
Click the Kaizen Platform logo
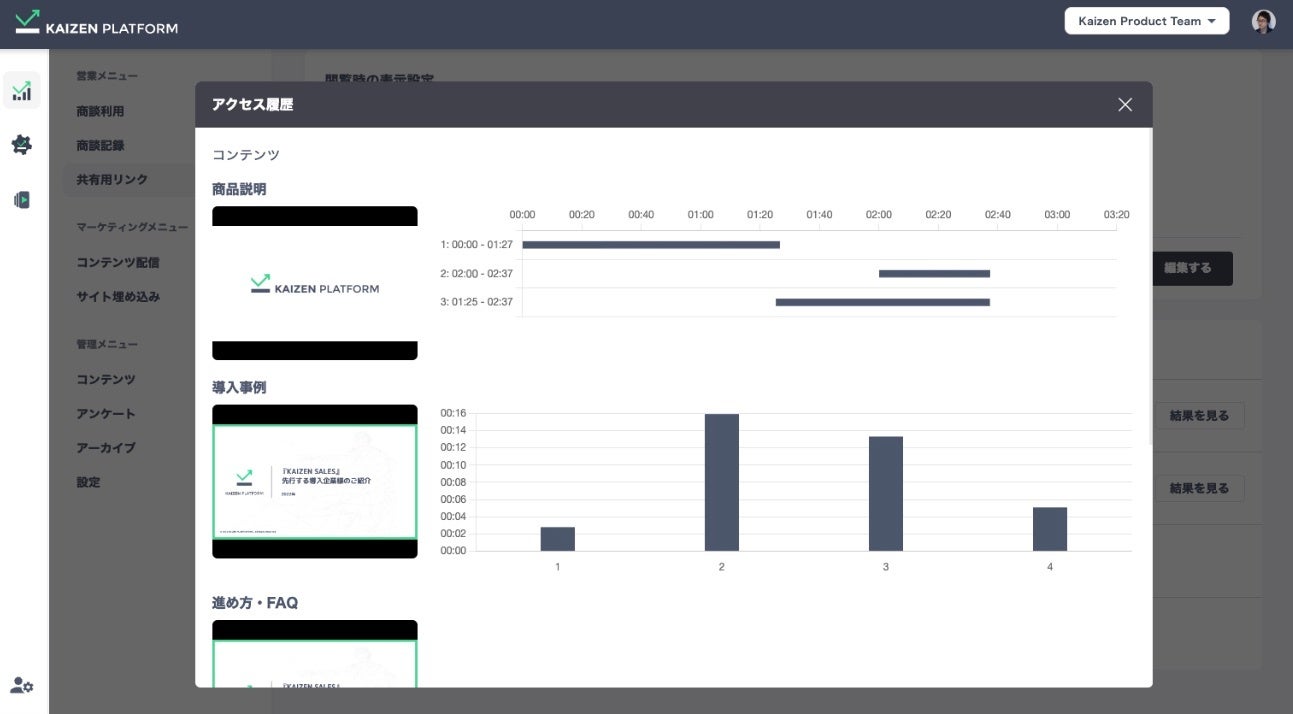click(96, 21)
